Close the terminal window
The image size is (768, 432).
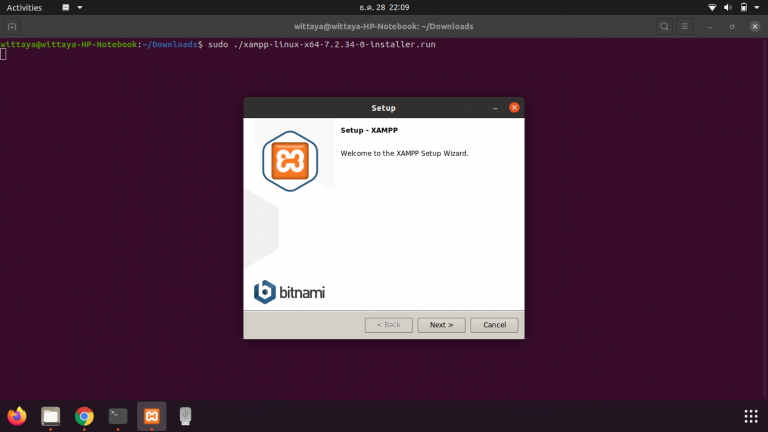(x=755, y=26)
